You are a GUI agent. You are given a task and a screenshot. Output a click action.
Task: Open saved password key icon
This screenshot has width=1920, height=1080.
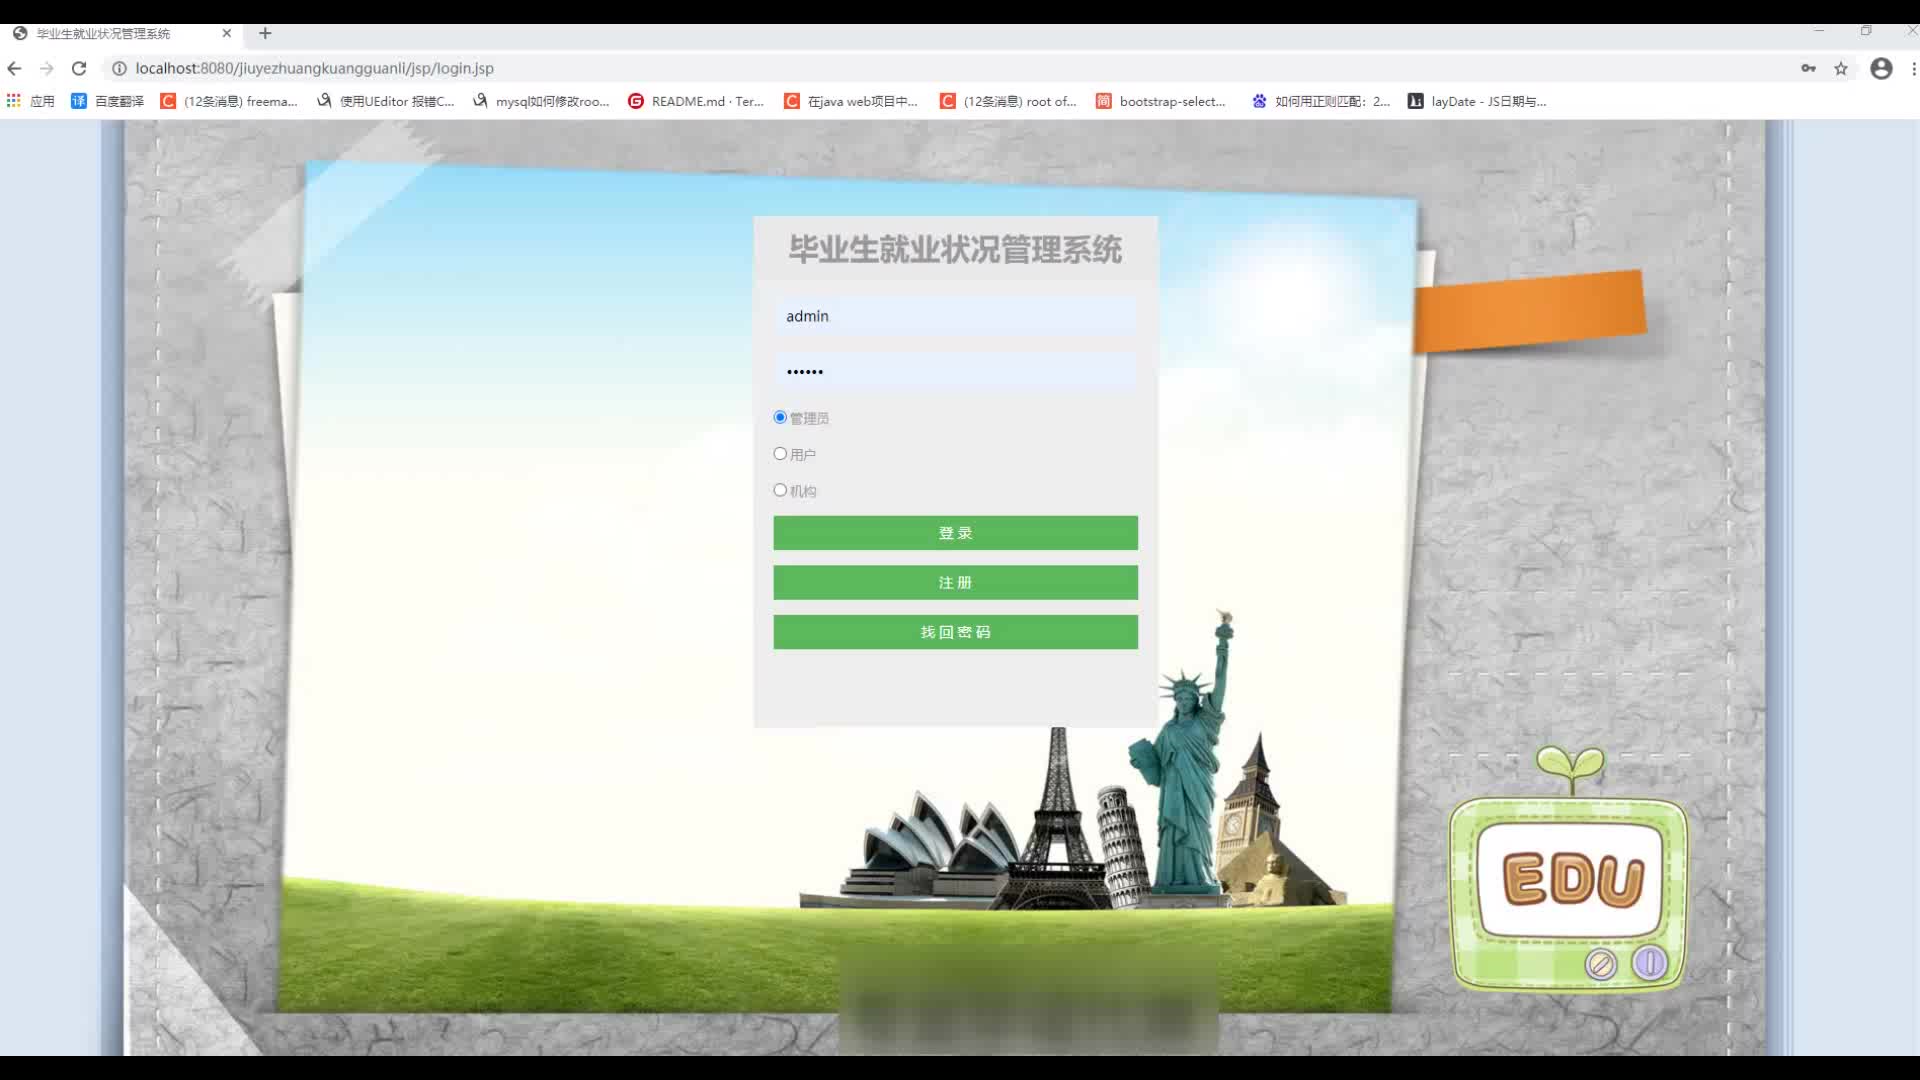click(1808, 68)
